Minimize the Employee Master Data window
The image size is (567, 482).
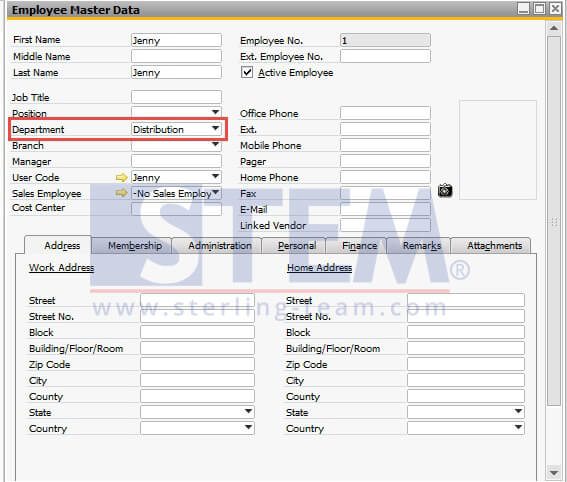[523, 8]
